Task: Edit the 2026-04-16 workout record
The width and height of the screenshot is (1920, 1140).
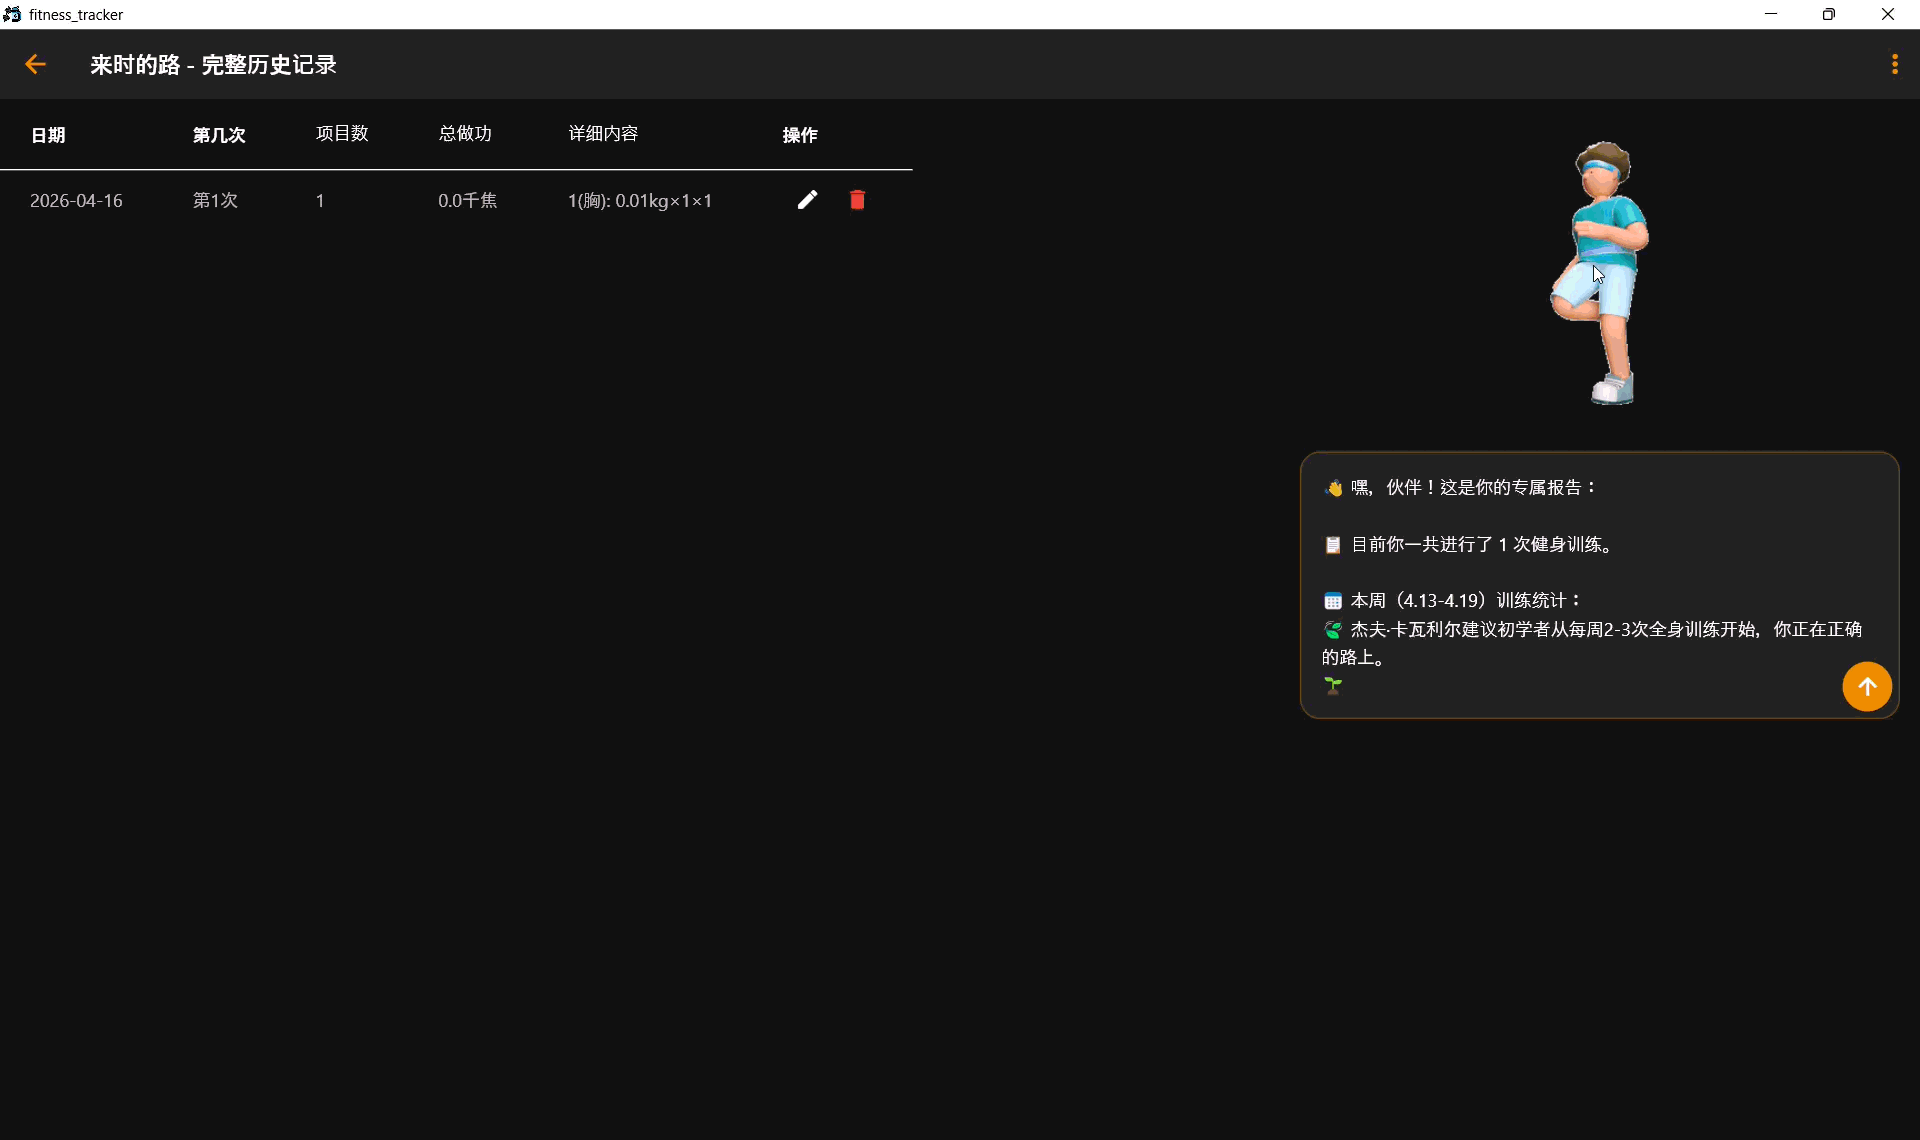Action: pos(807,200)
